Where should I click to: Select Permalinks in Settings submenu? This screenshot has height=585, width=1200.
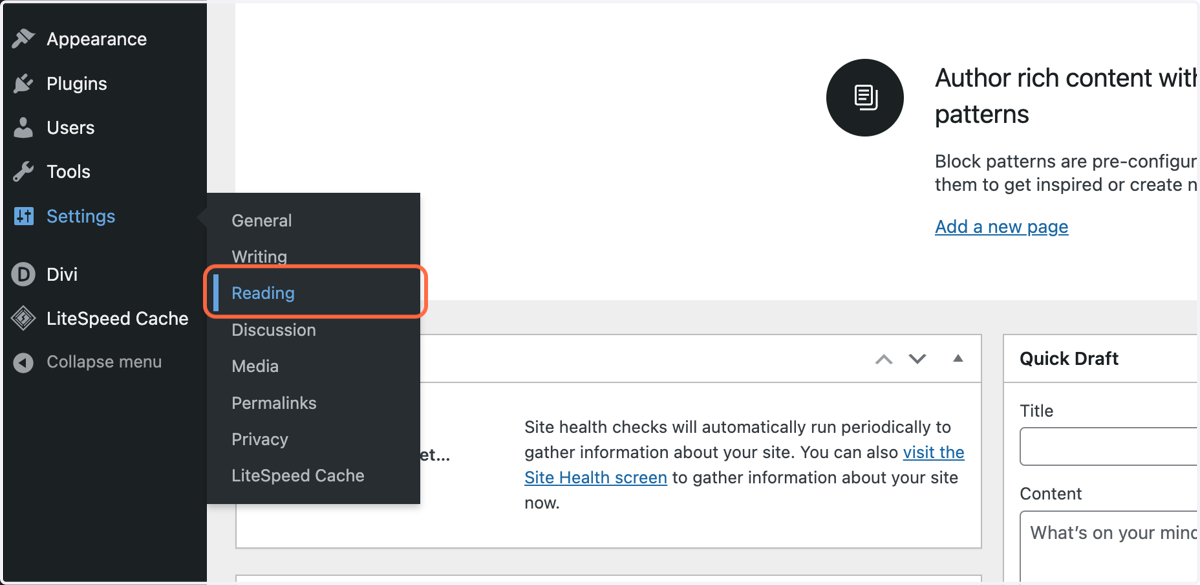coord(274,403)
